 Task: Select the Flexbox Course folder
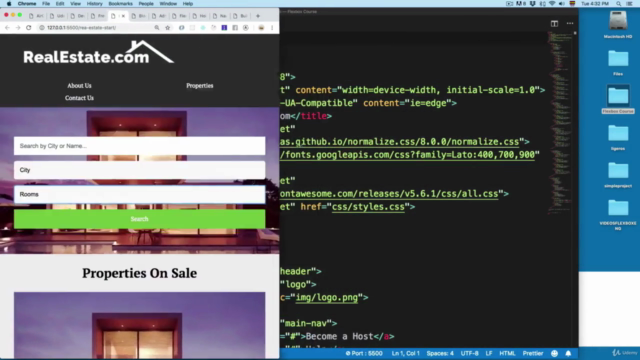point(618,96)
